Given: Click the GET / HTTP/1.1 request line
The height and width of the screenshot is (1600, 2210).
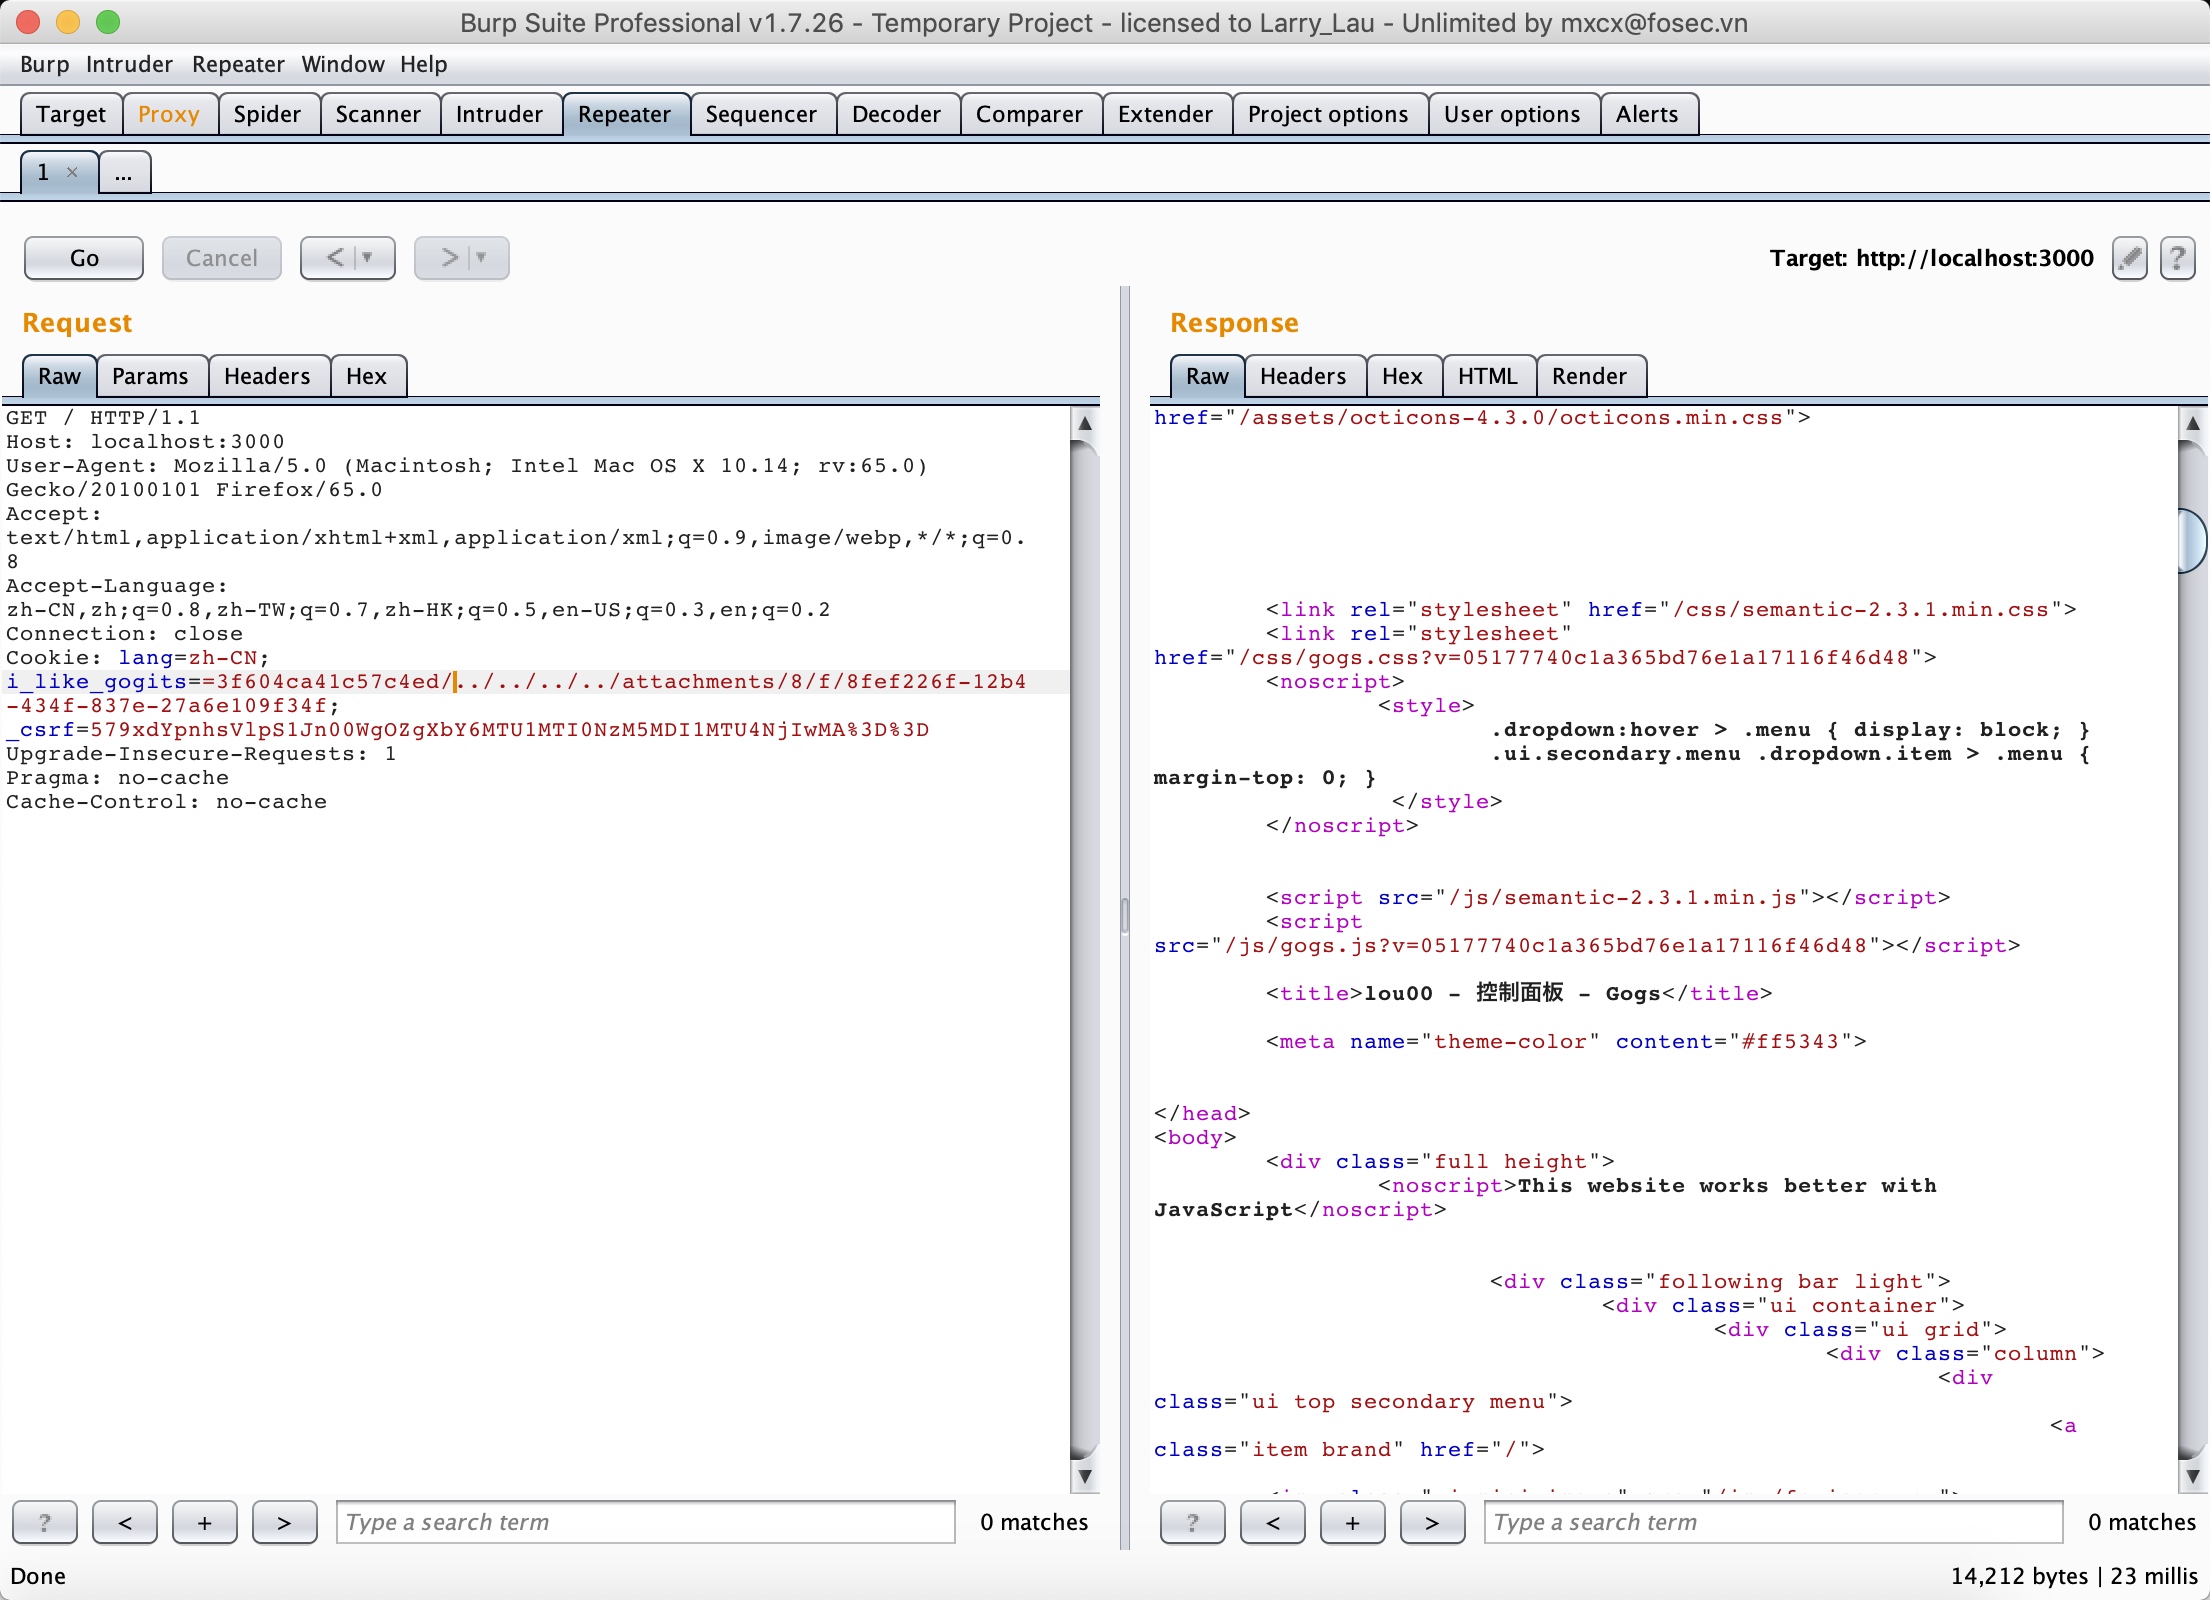Looking at the screenshot, I should pos(103,418).
